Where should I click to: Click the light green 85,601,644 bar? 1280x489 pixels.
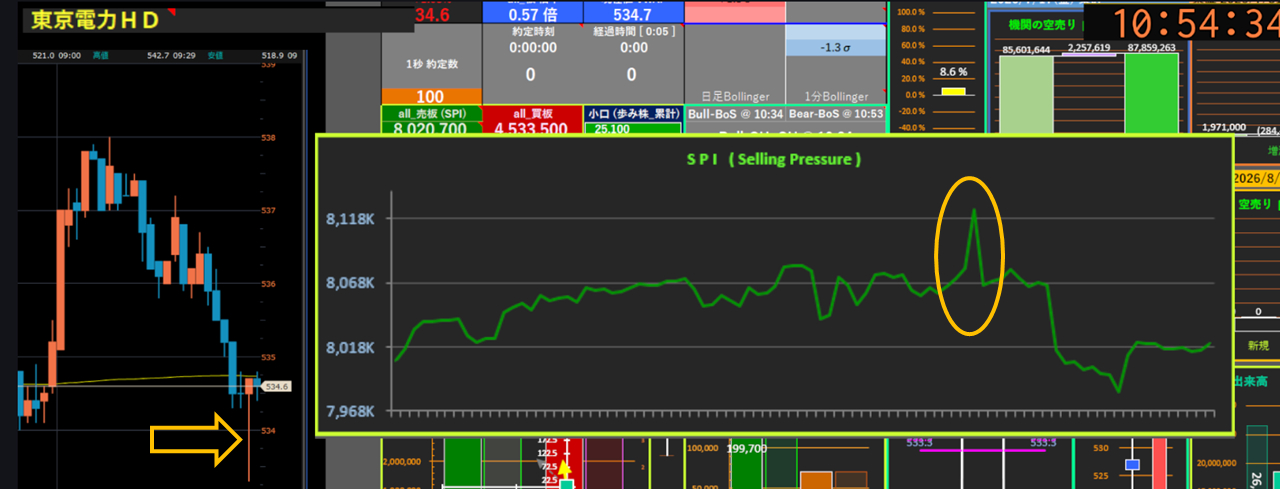[1026, 93]
